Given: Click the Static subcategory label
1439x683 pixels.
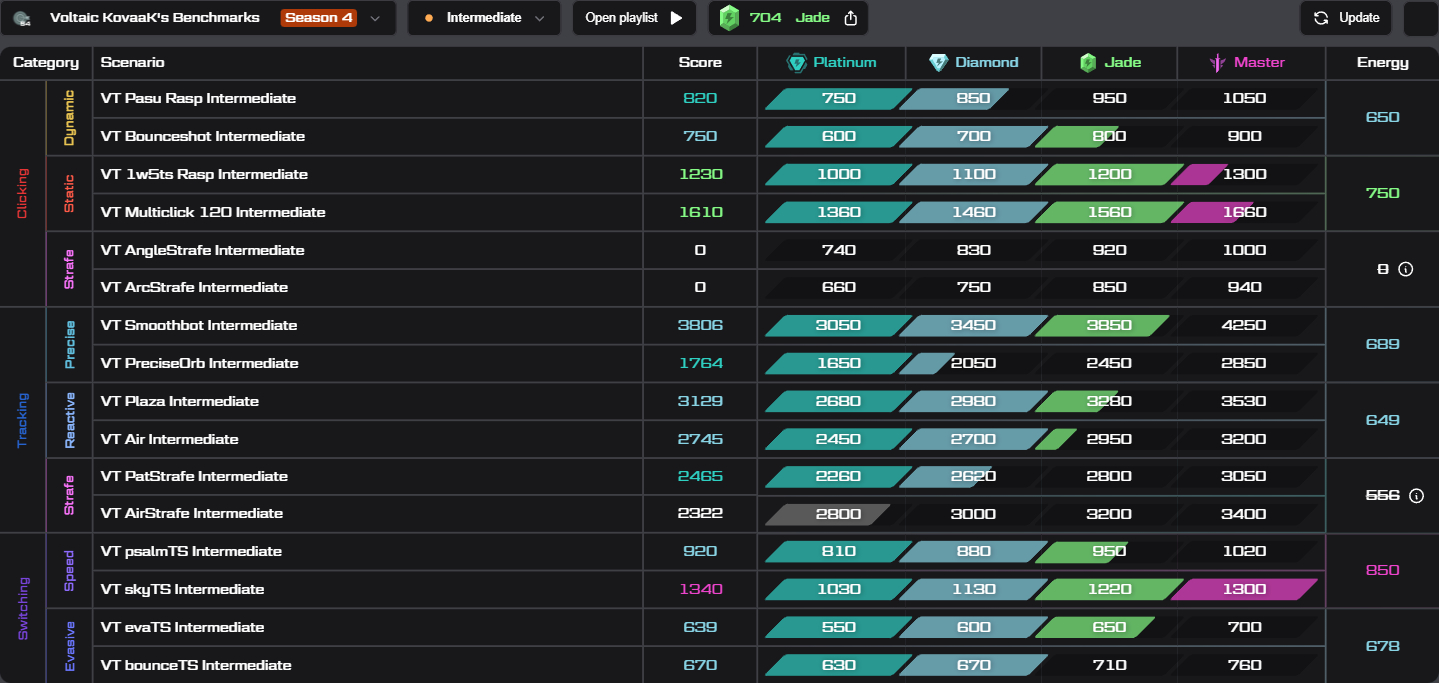Looking at the screenshot, I should pyautogui.click(x=69, y=194).
